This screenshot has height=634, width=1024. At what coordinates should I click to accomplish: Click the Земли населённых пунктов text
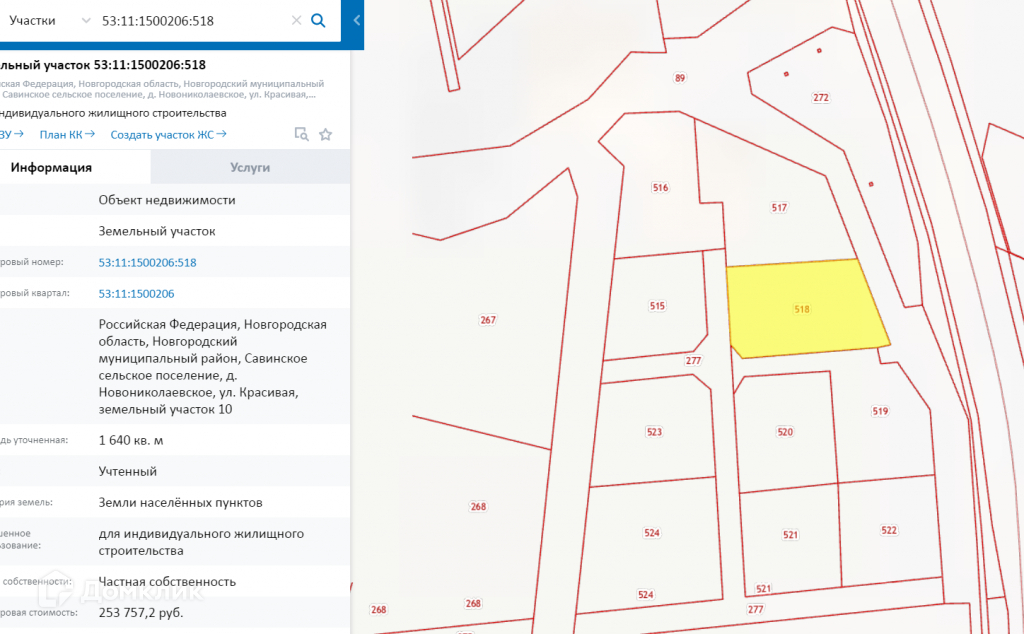(x=180, y=503)
